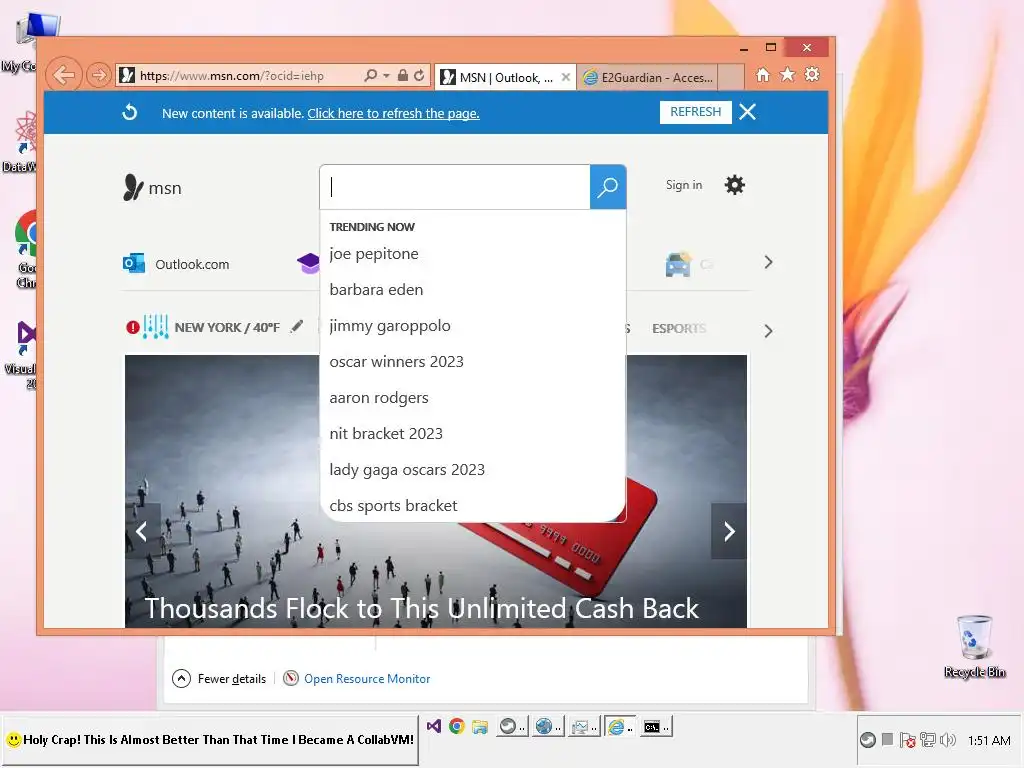Switch to Task Manager taskbar button

pos(583,726)
